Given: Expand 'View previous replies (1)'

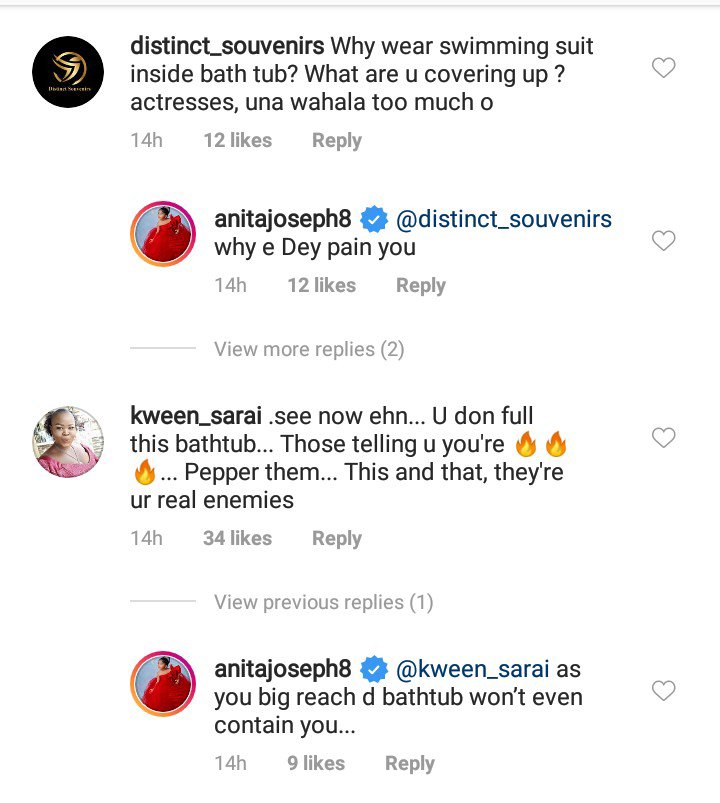Looking at the screenshot, I should (x=323, y=602).
